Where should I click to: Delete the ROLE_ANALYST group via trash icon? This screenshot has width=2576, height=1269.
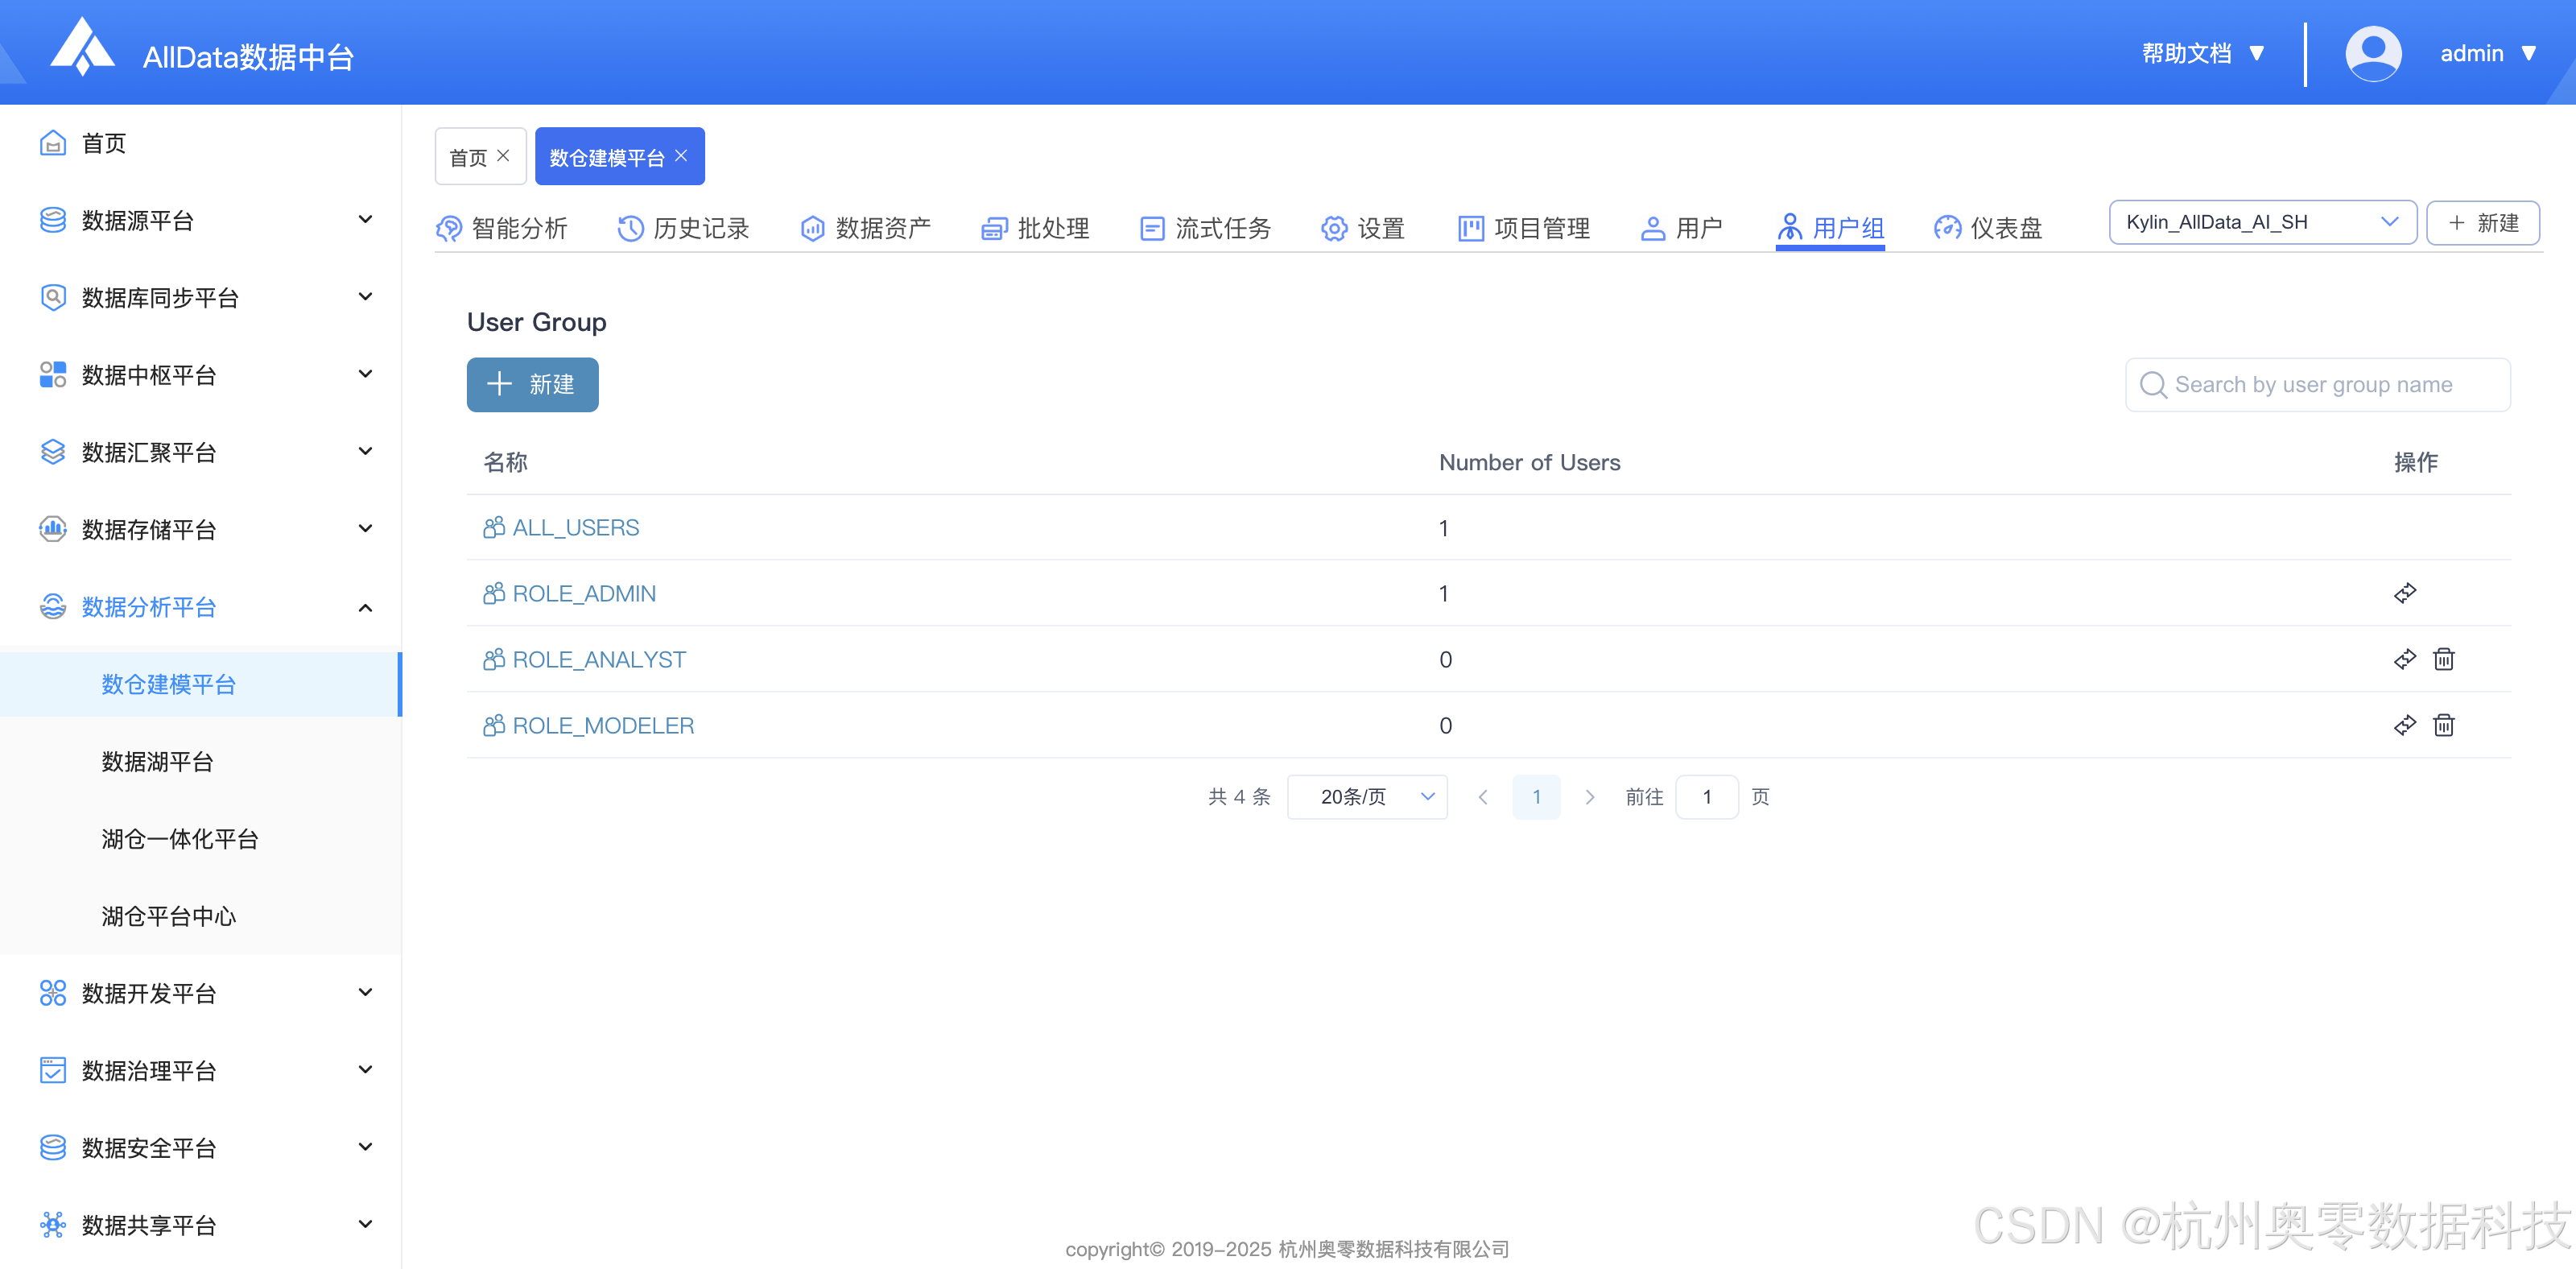2443,659
